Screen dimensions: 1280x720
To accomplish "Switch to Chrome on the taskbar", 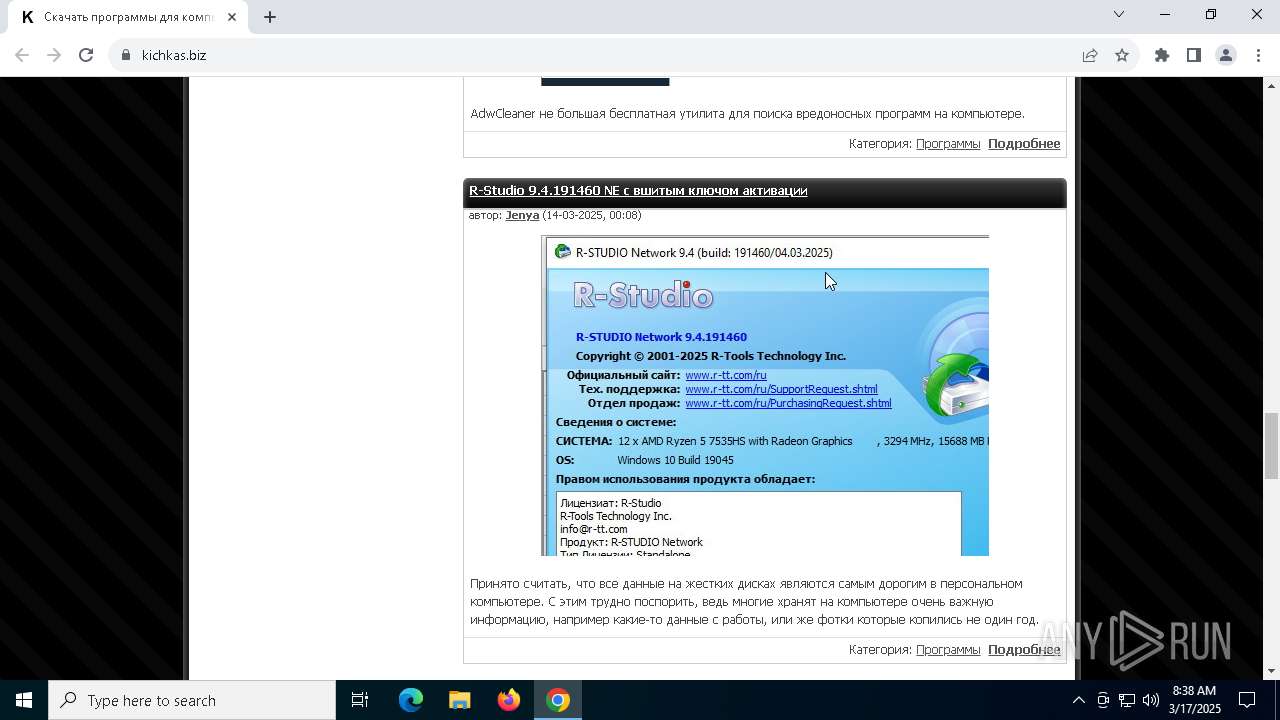I will pyautogui.click(x=558, y=700).
